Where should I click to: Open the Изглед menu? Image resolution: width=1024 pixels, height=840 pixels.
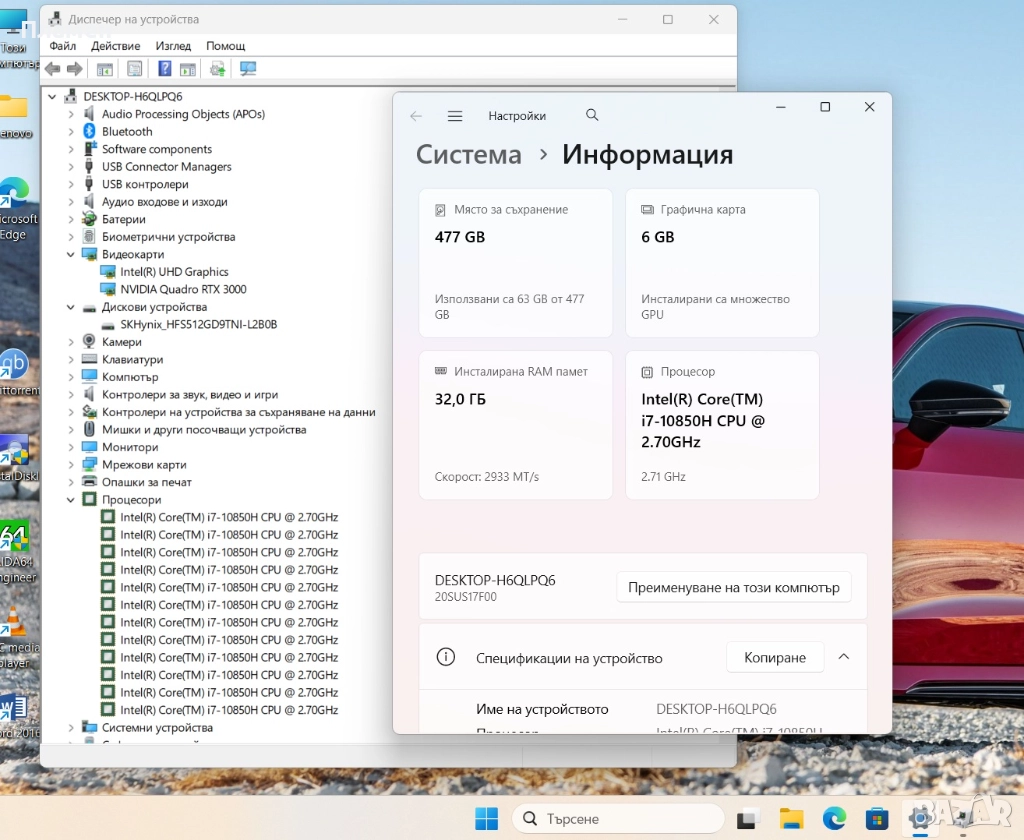pyautogui.click(x=173, y=46)
